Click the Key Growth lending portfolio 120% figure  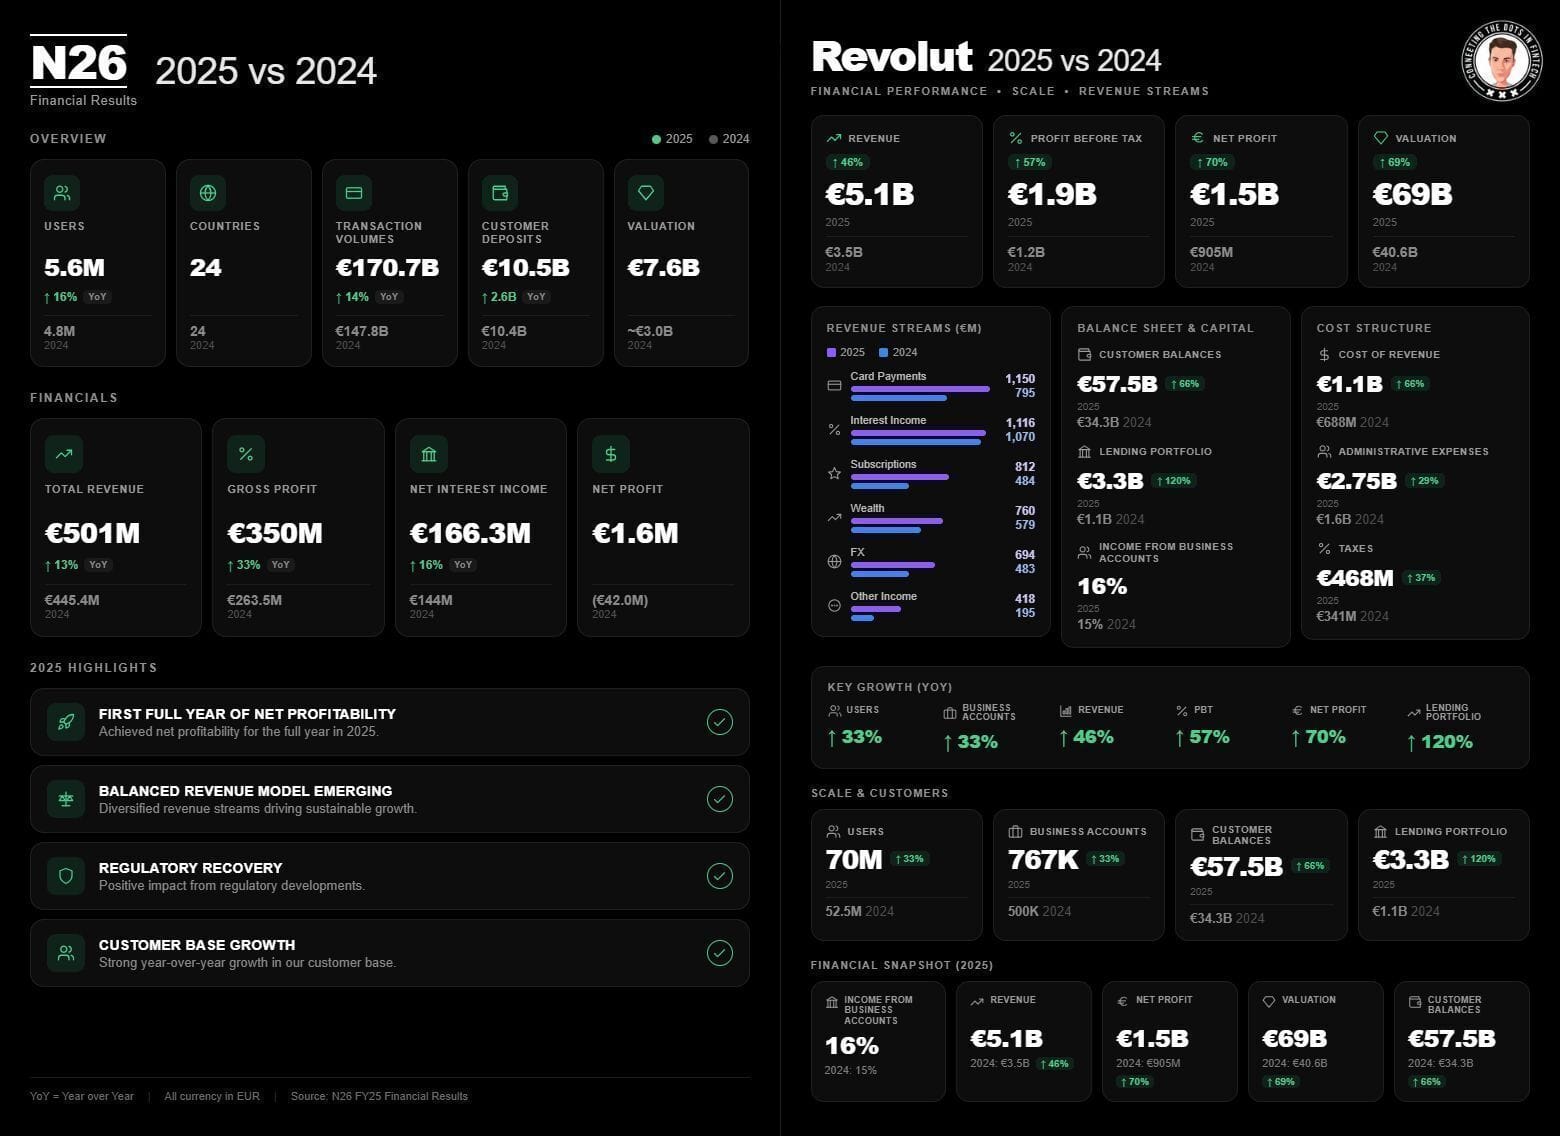click(x=1441, y=742)
